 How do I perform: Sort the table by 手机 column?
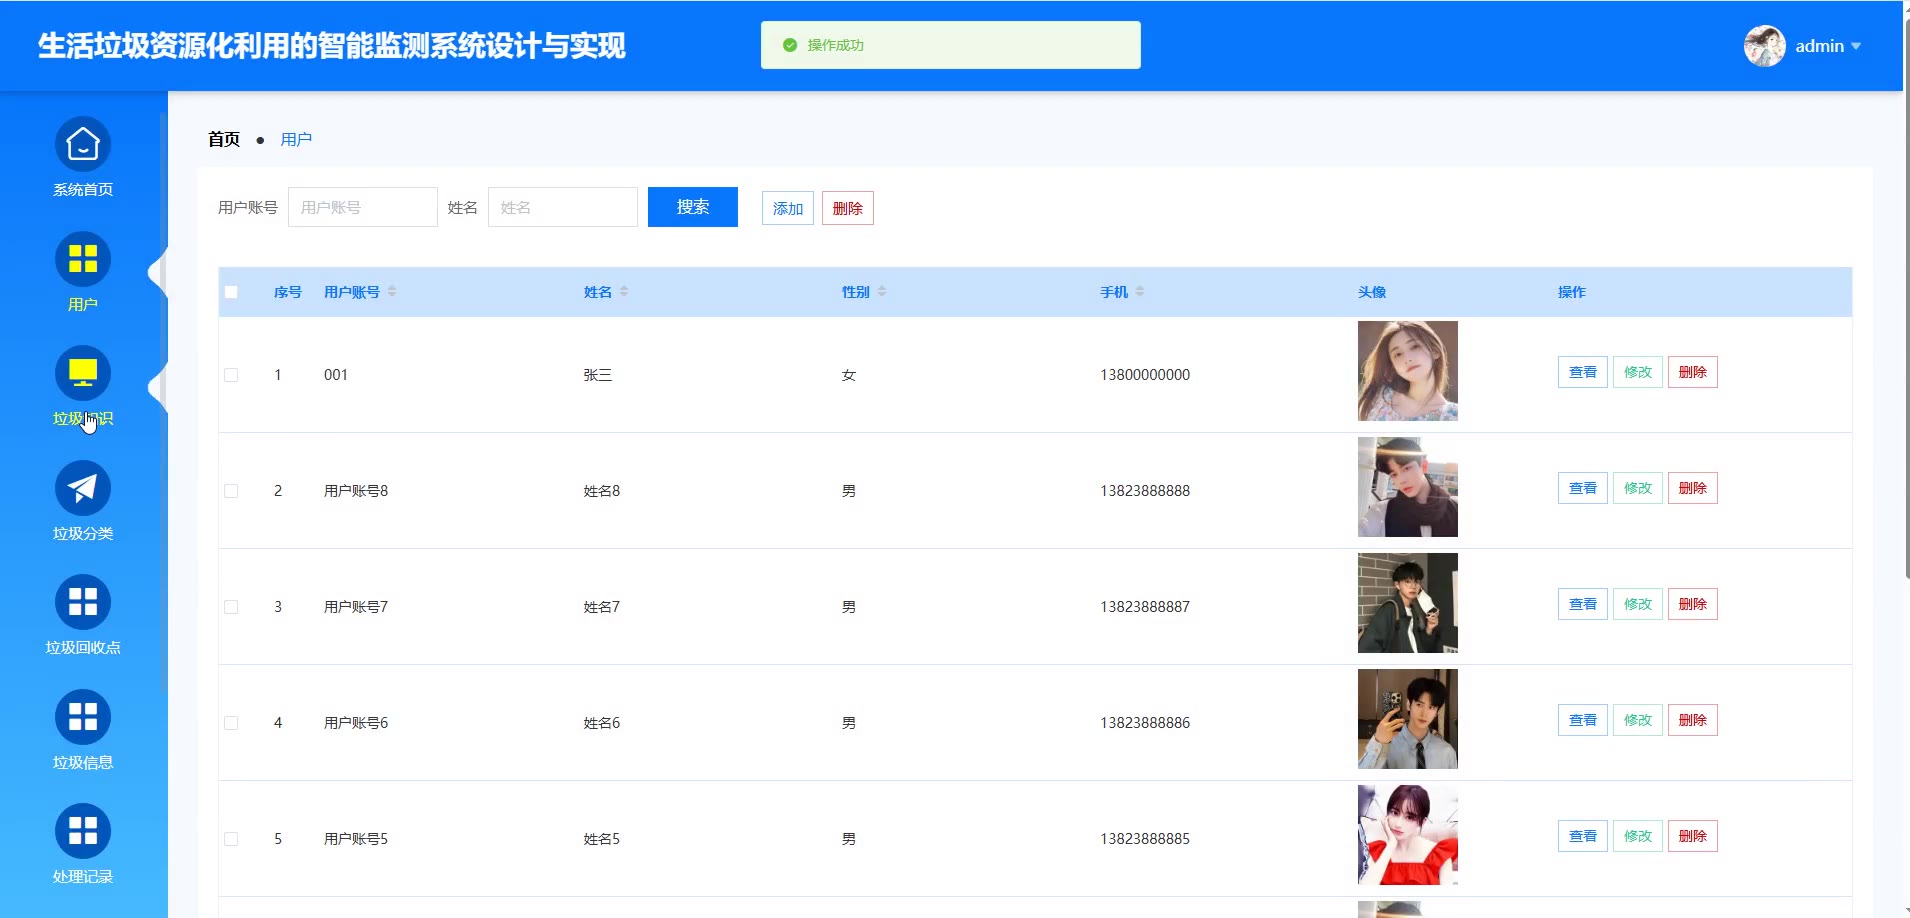pyautogui.click(x=1140, y=292)
